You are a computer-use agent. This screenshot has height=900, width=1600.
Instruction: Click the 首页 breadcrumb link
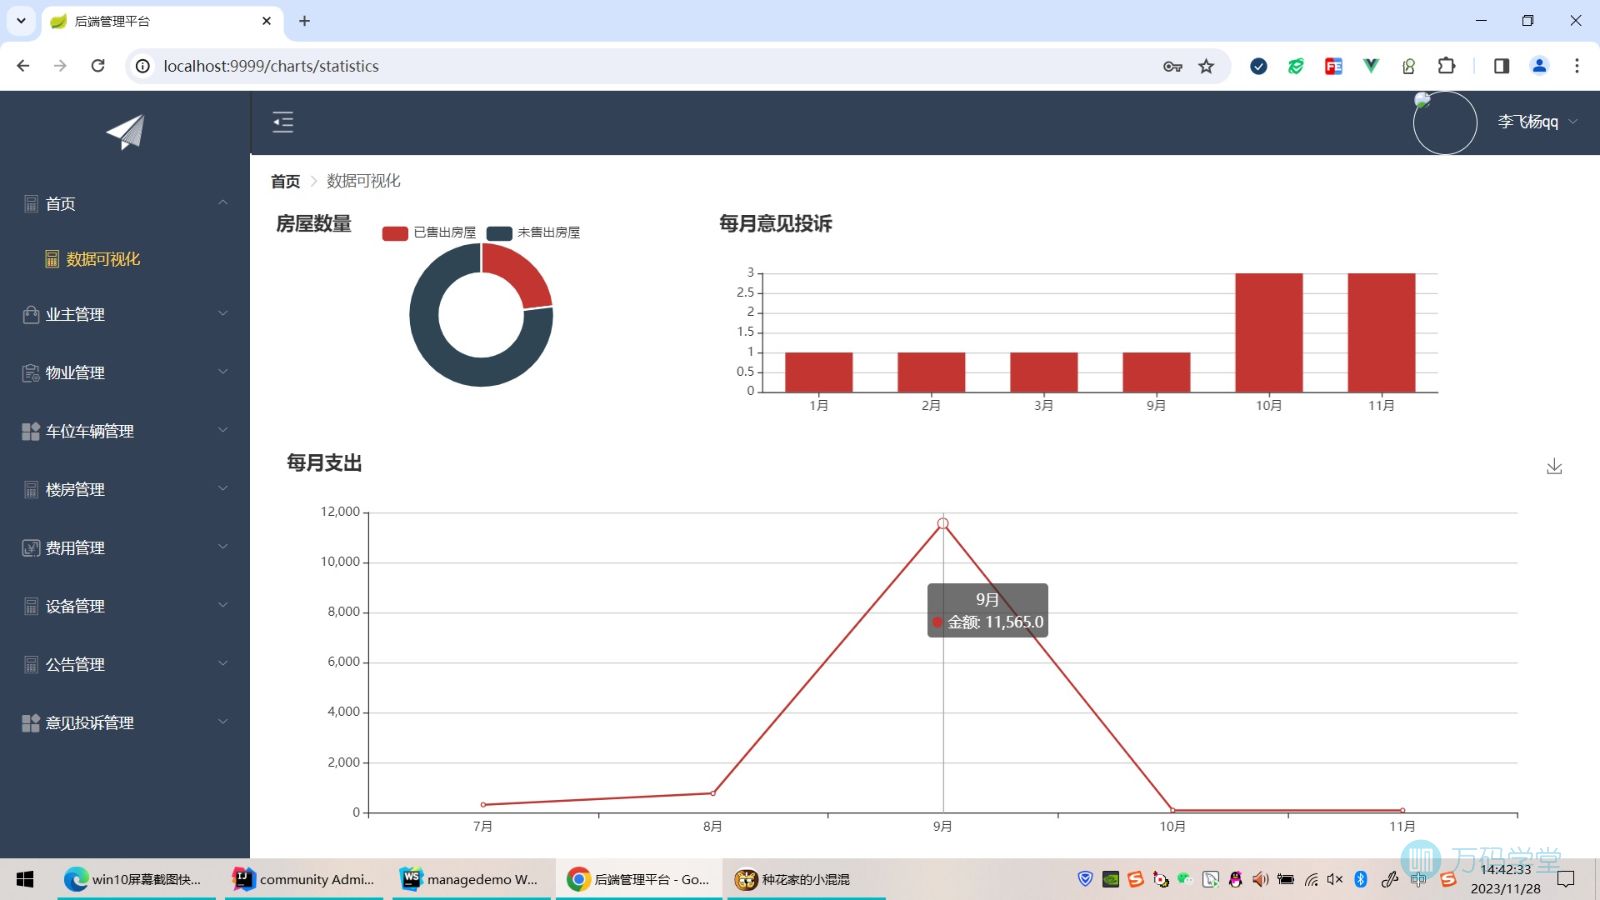point(285,181)
